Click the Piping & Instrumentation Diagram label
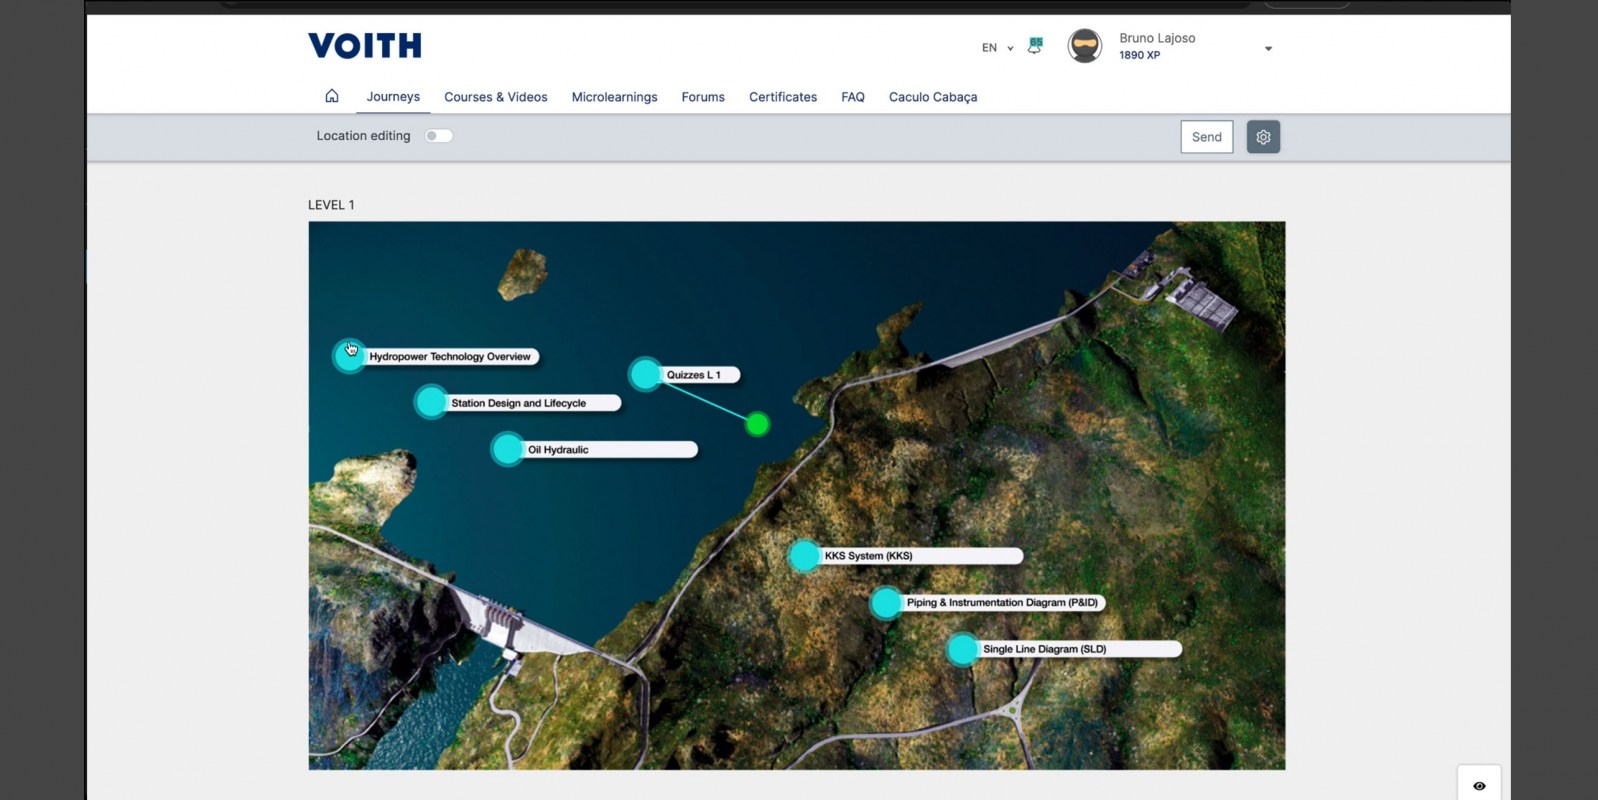Screen dimensions: 1598x800 point(1001,603)
